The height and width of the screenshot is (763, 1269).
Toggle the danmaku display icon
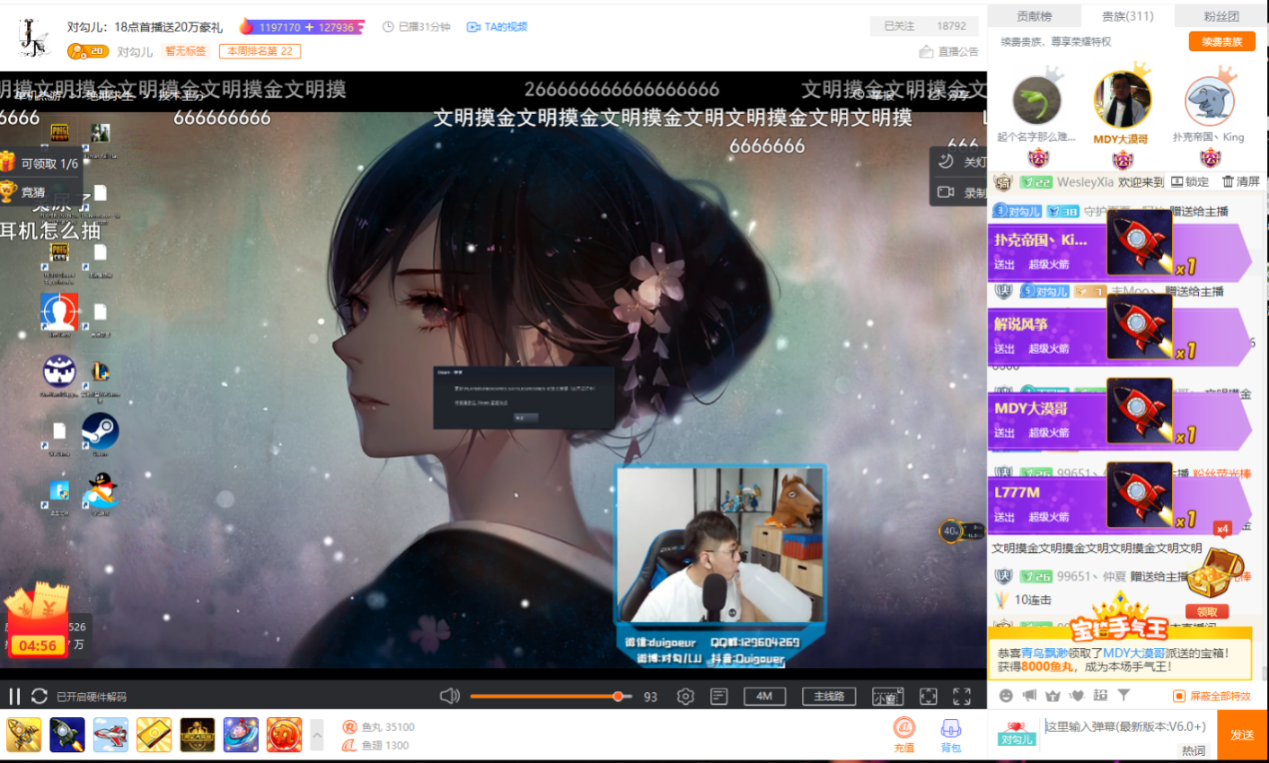718,696
